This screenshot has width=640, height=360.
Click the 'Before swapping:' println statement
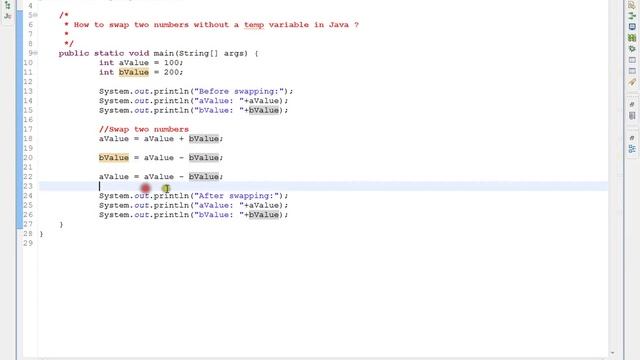pos(196,91)
